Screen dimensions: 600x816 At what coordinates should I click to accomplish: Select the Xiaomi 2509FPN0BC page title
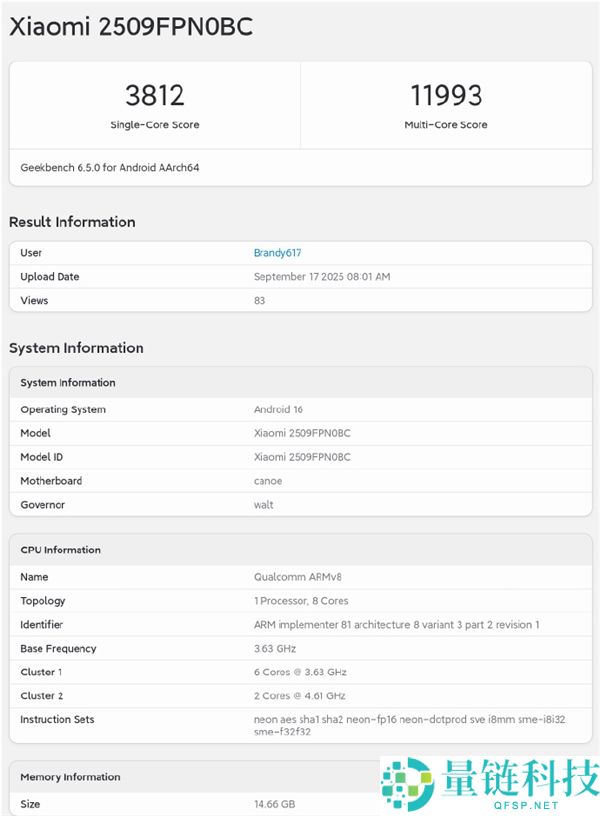131,27
